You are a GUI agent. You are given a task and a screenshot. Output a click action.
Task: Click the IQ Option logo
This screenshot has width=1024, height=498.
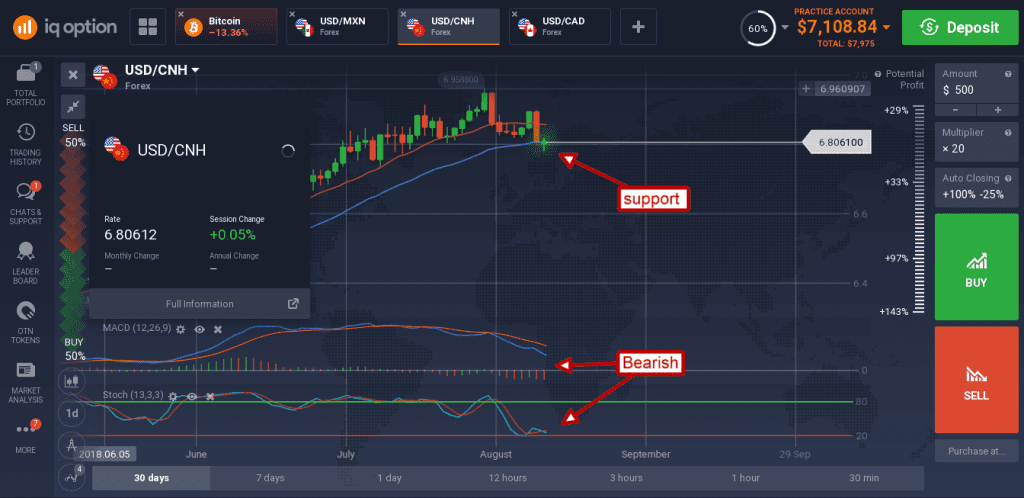tap(64, 26)
